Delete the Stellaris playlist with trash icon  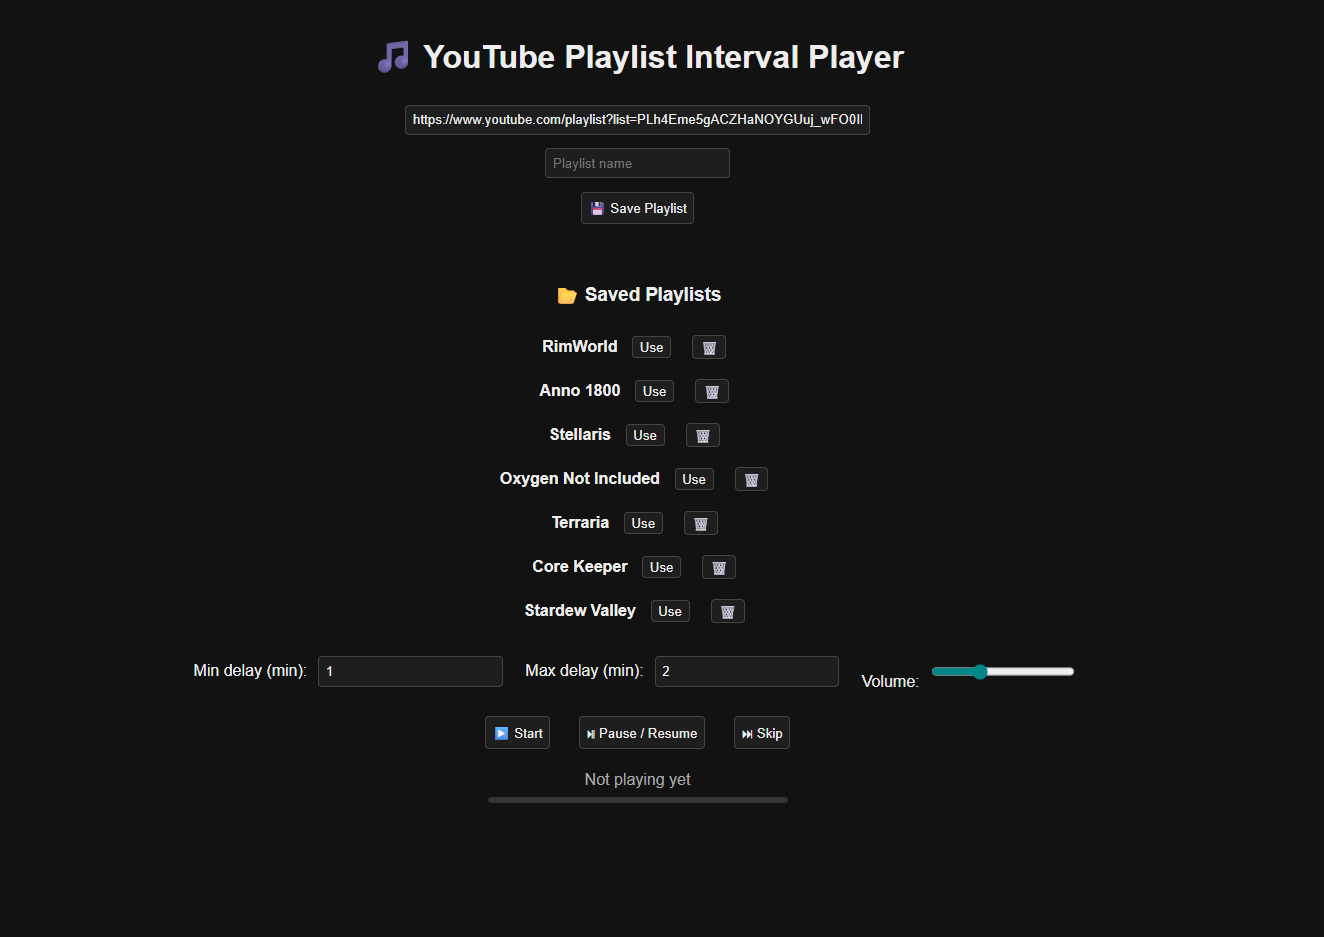pos(703,435)
